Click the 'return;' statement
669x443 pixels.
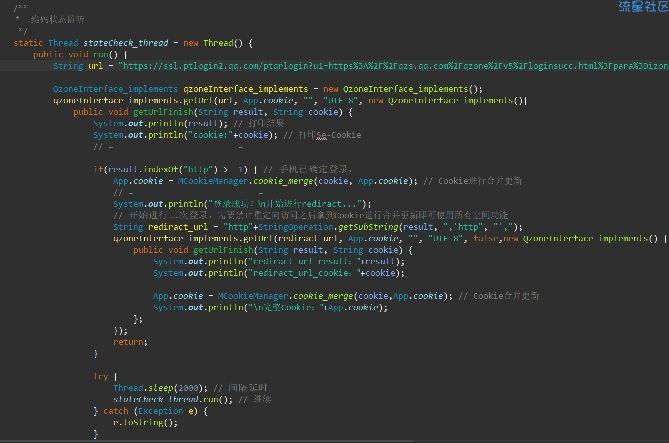click(130, 342)
